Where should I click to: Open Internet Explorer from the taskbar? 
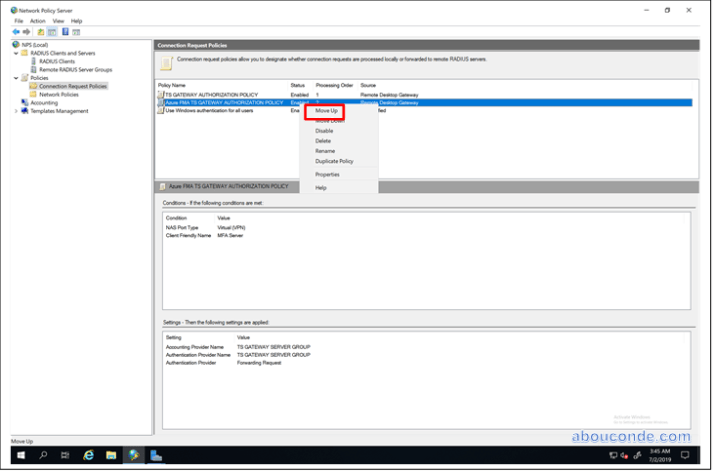tap(88, 455)
